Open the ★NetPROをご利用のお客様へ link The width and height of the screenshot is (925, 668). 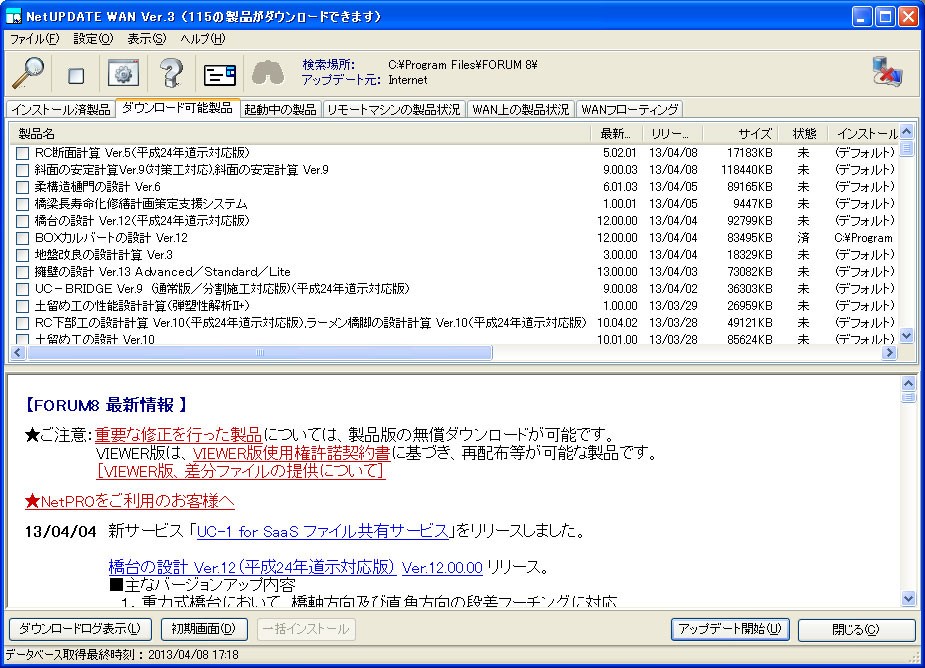(x=130, y=502)
